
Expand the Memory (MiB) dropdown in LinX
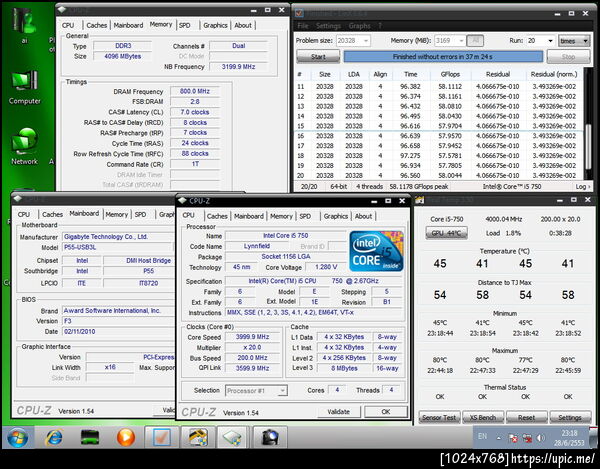point(461,41)
